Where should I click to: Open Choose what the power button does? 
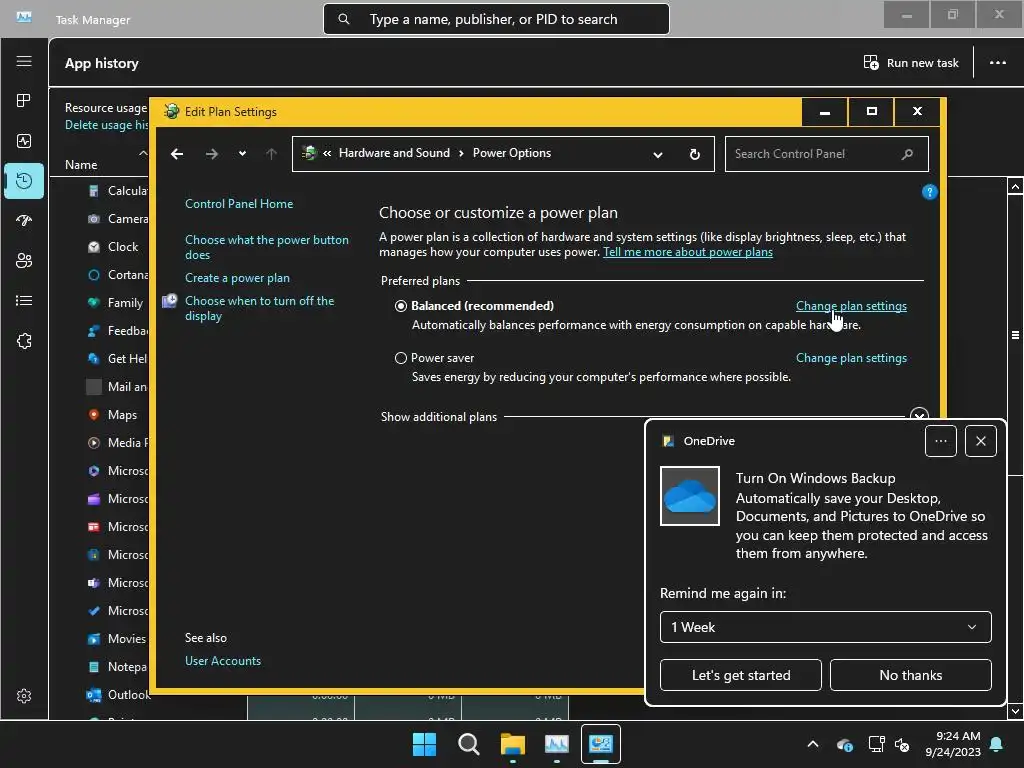266,247
